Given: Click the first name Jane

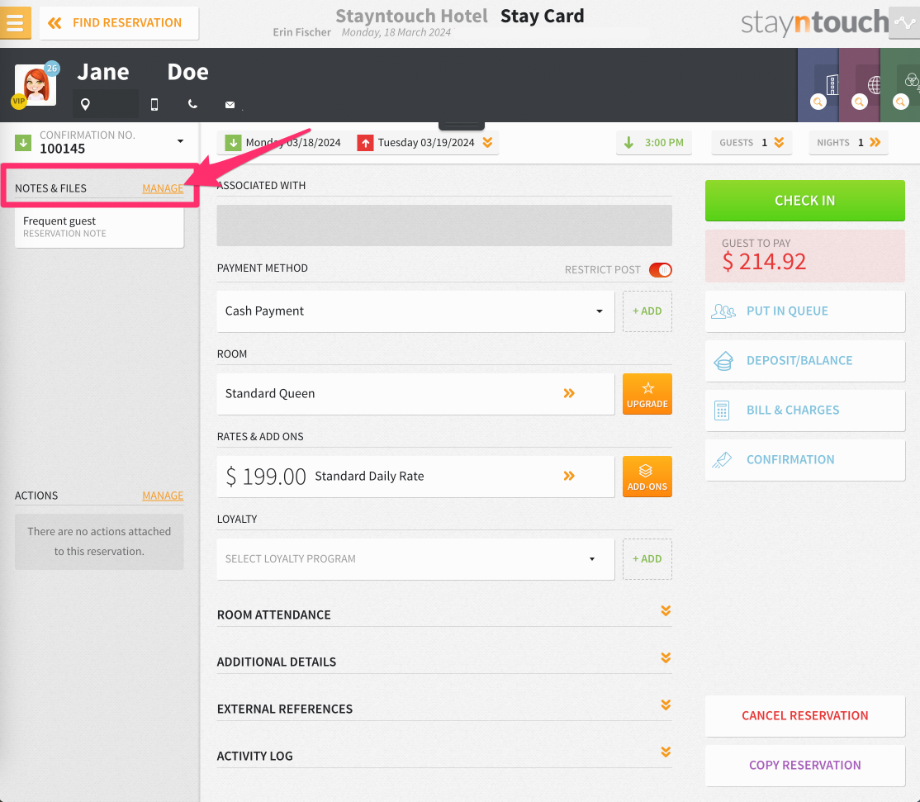Looking at the screenshot, I should (103, 72).
